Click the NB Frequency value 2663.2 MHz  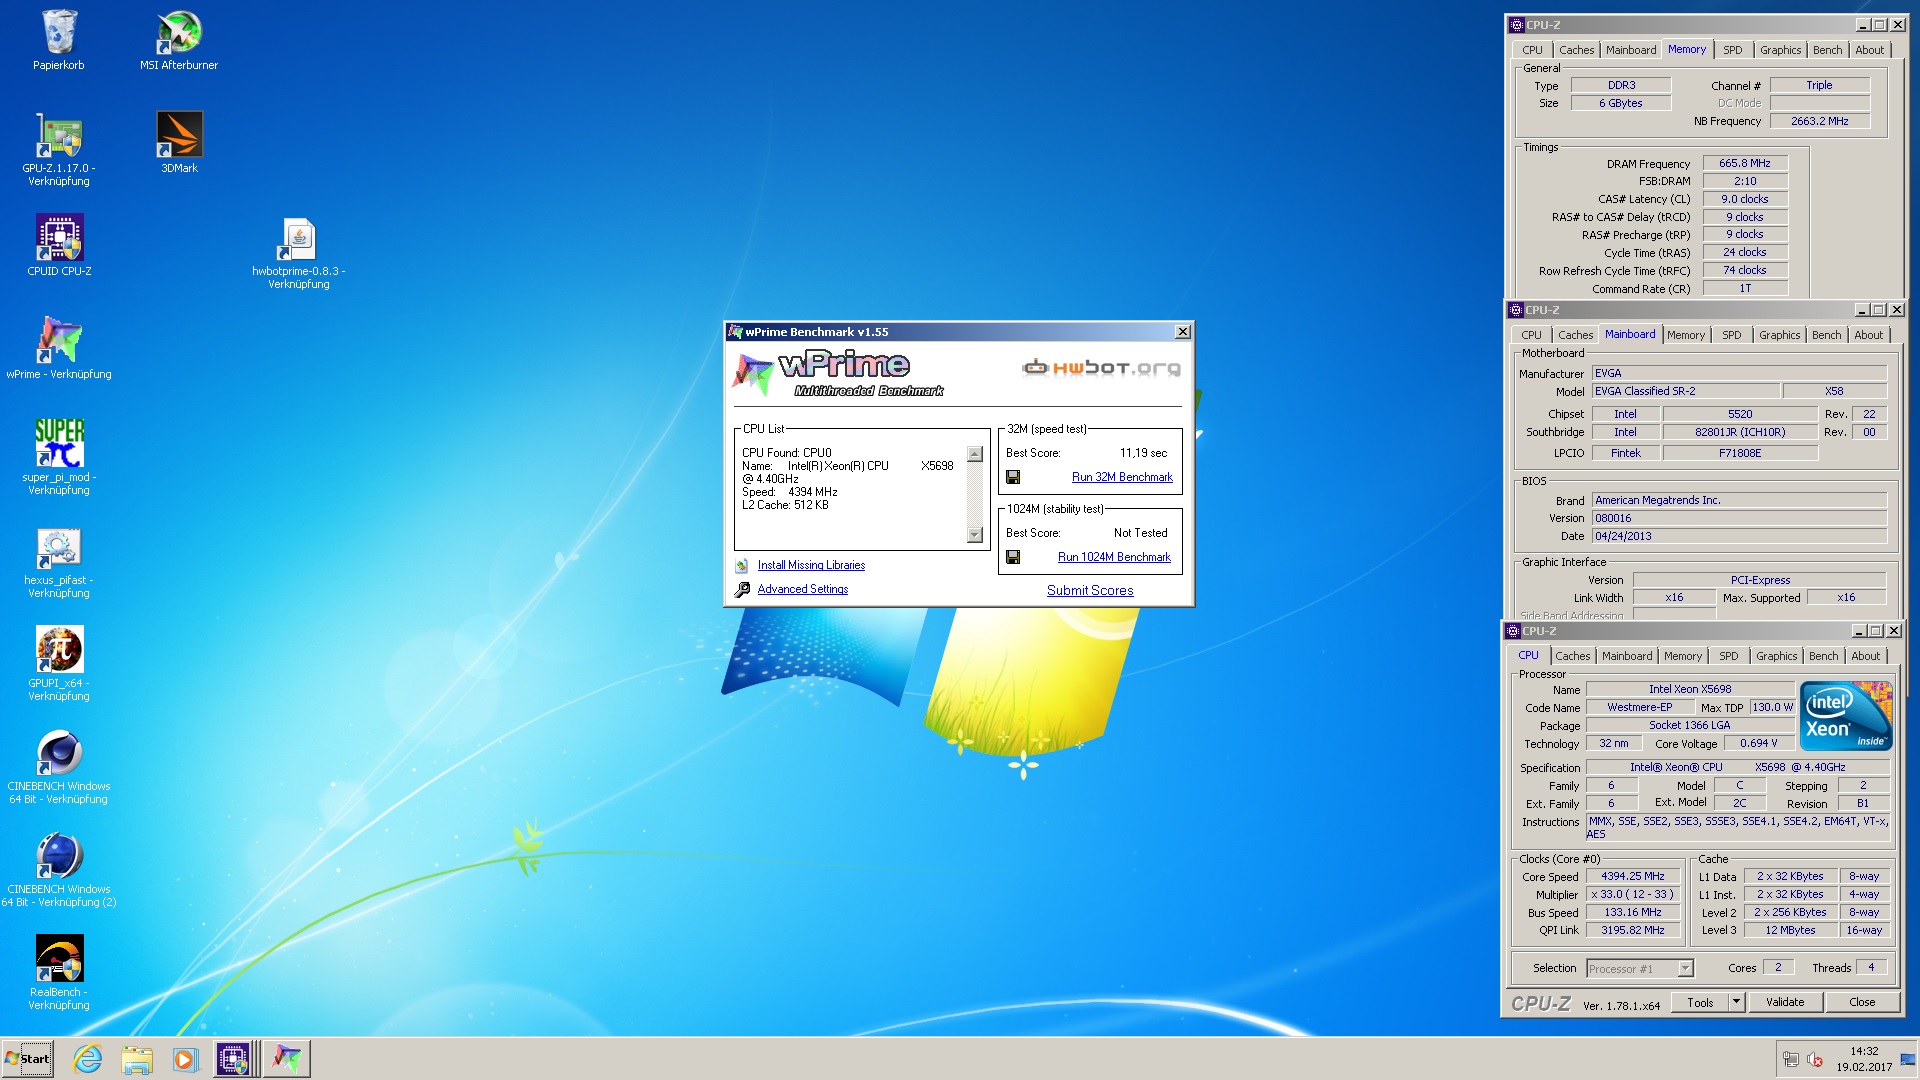1820,121
